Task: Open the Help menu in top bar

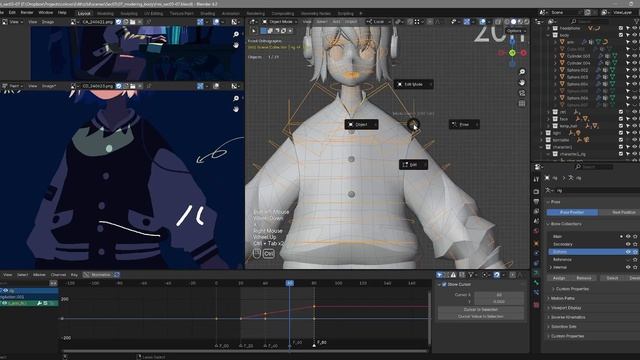Action: point(62,13)
